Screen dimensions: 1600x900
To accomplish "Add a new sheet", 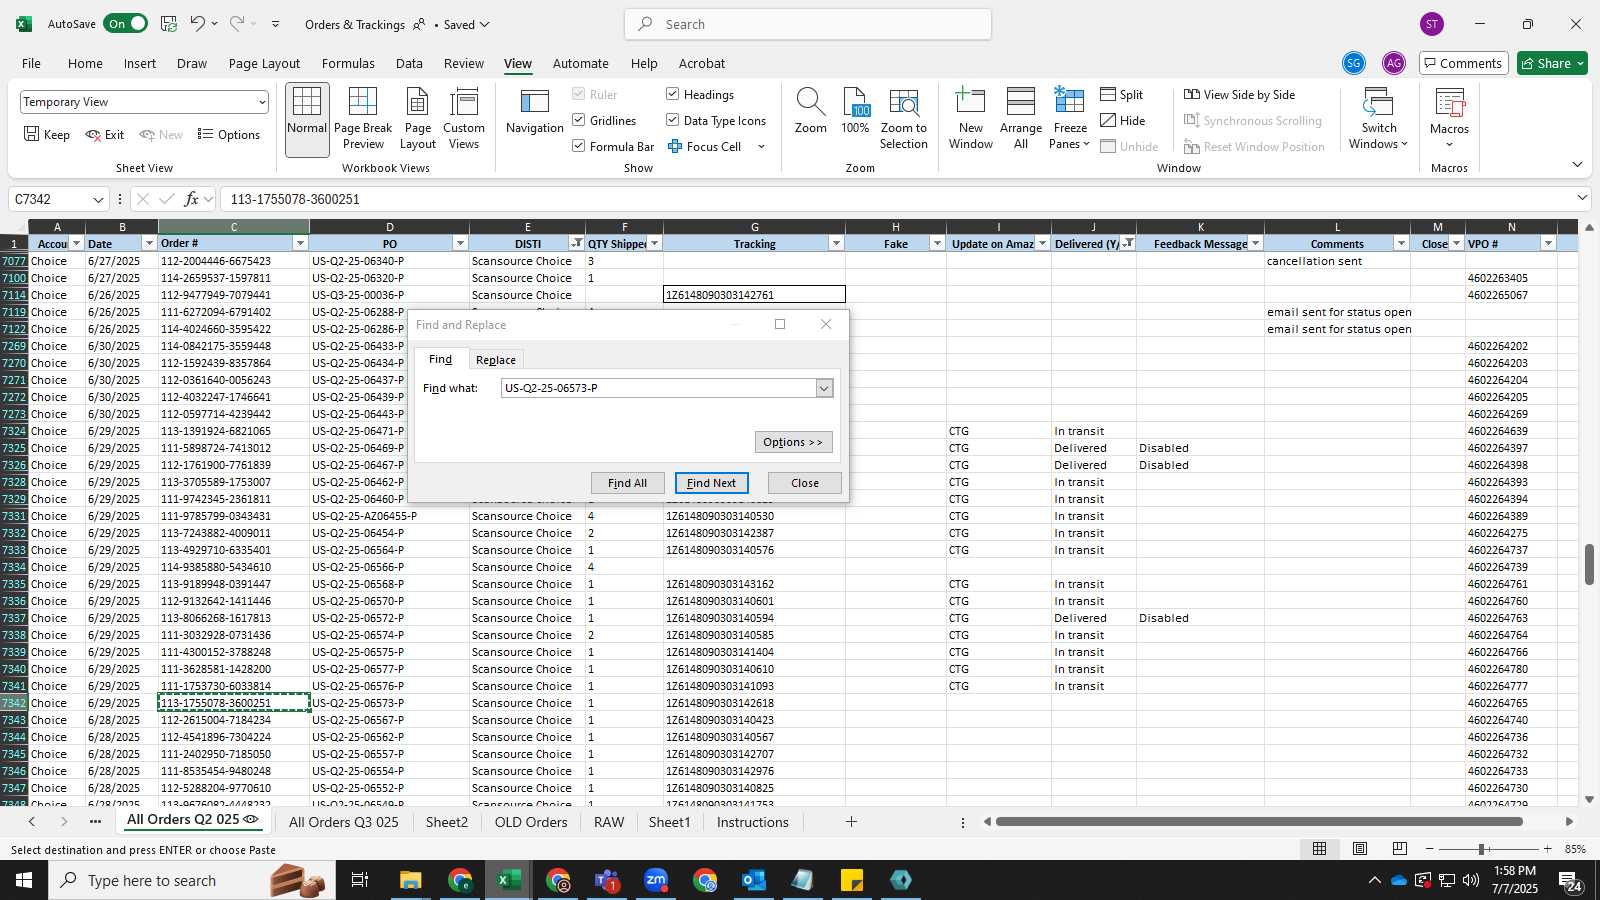I will (851, 822).
